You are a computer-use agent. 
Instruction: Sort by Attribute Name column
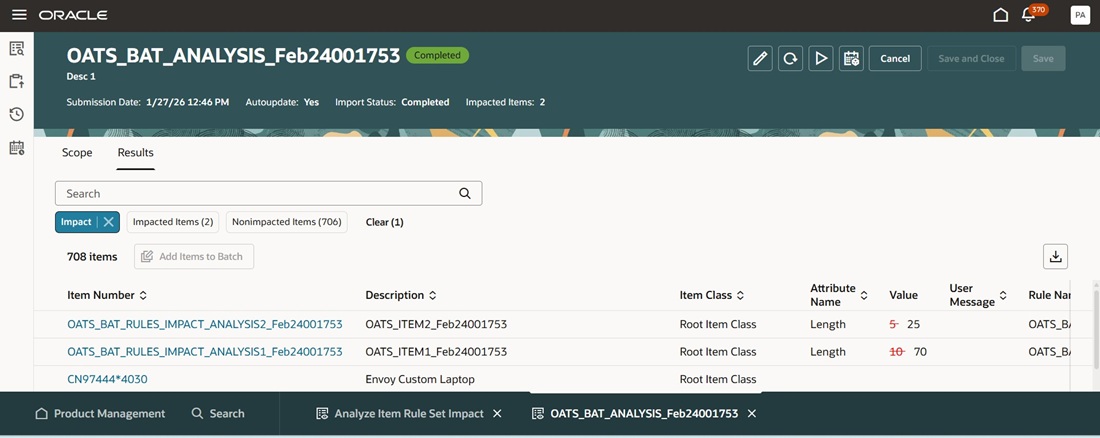(x=864, y=296)
